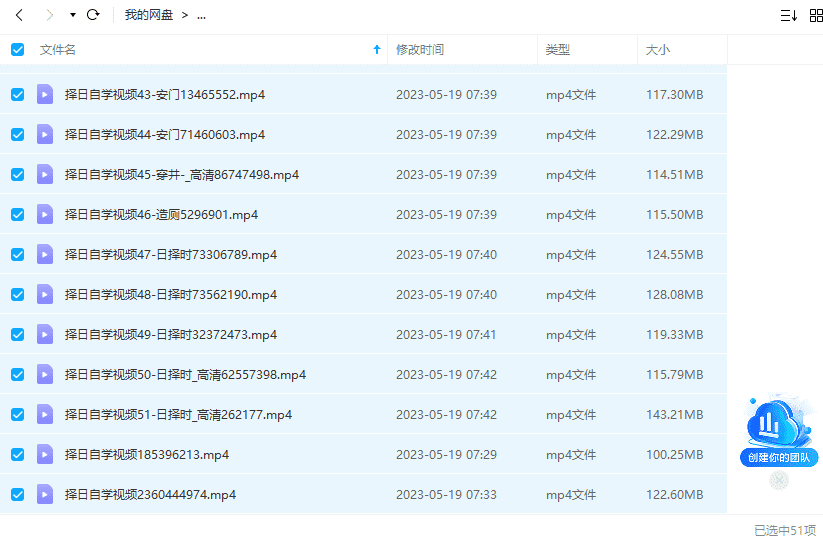Select file 择日自学视频50-日择时_高清62557398.mp4
823x540 pixels.
coord(185,374)
